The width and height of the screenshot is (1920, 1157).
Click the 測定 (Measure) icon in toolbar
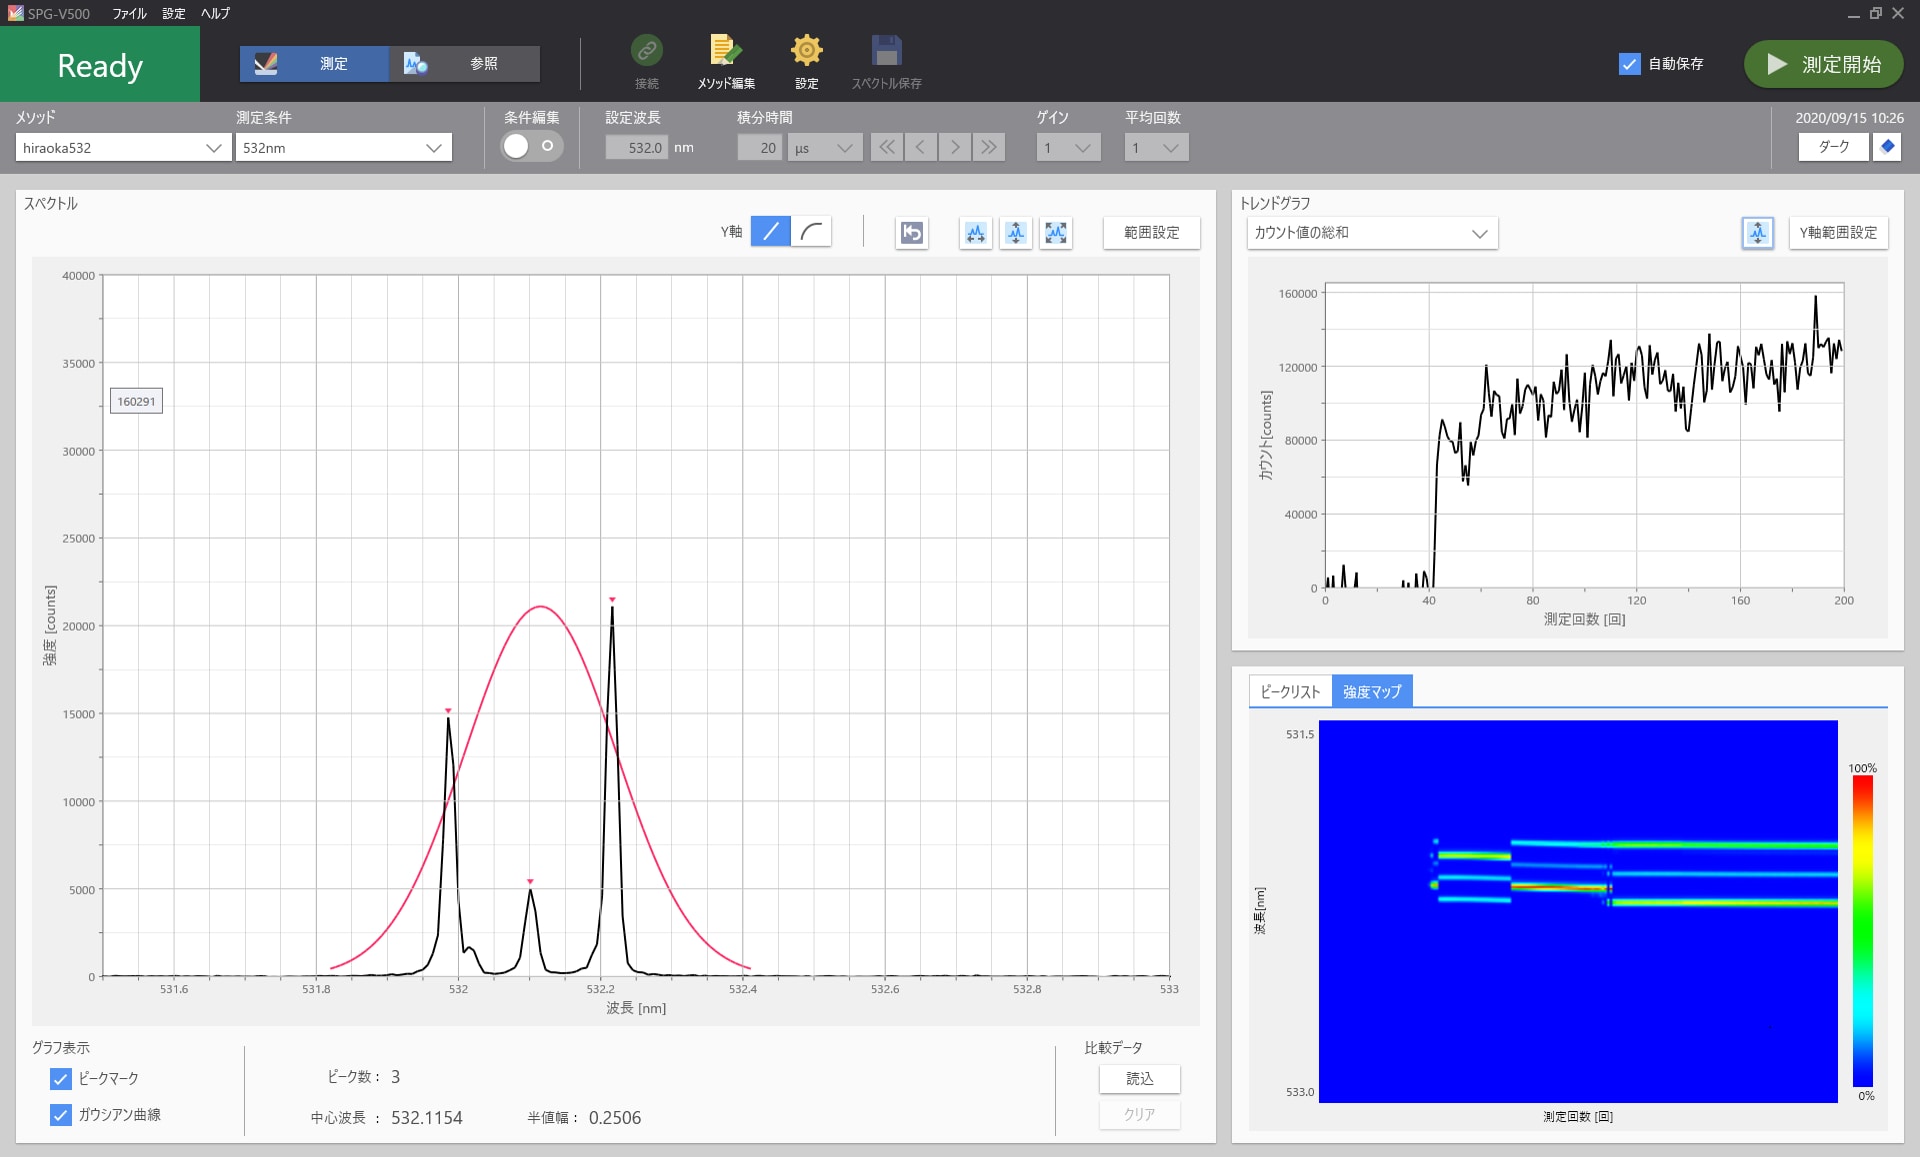tap(310, 64)
